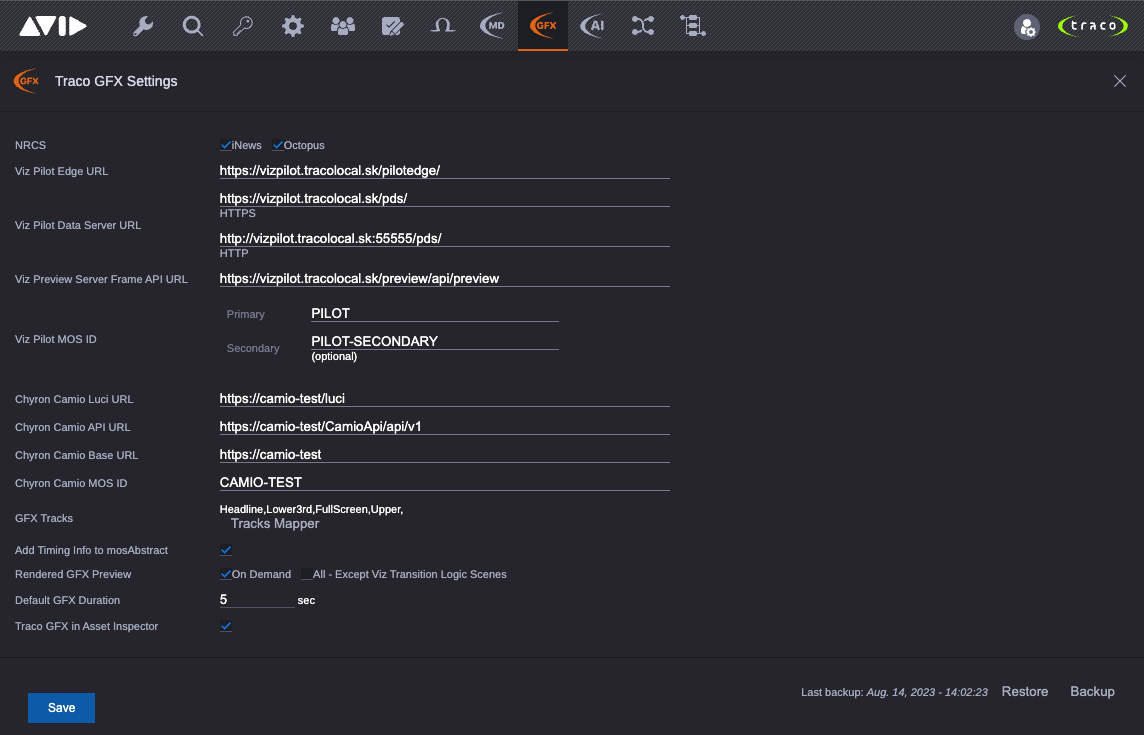The image size is (1144, 735).
Task: Disable the Octopus NRCS checkbox
Action: [x=277, y=144]
